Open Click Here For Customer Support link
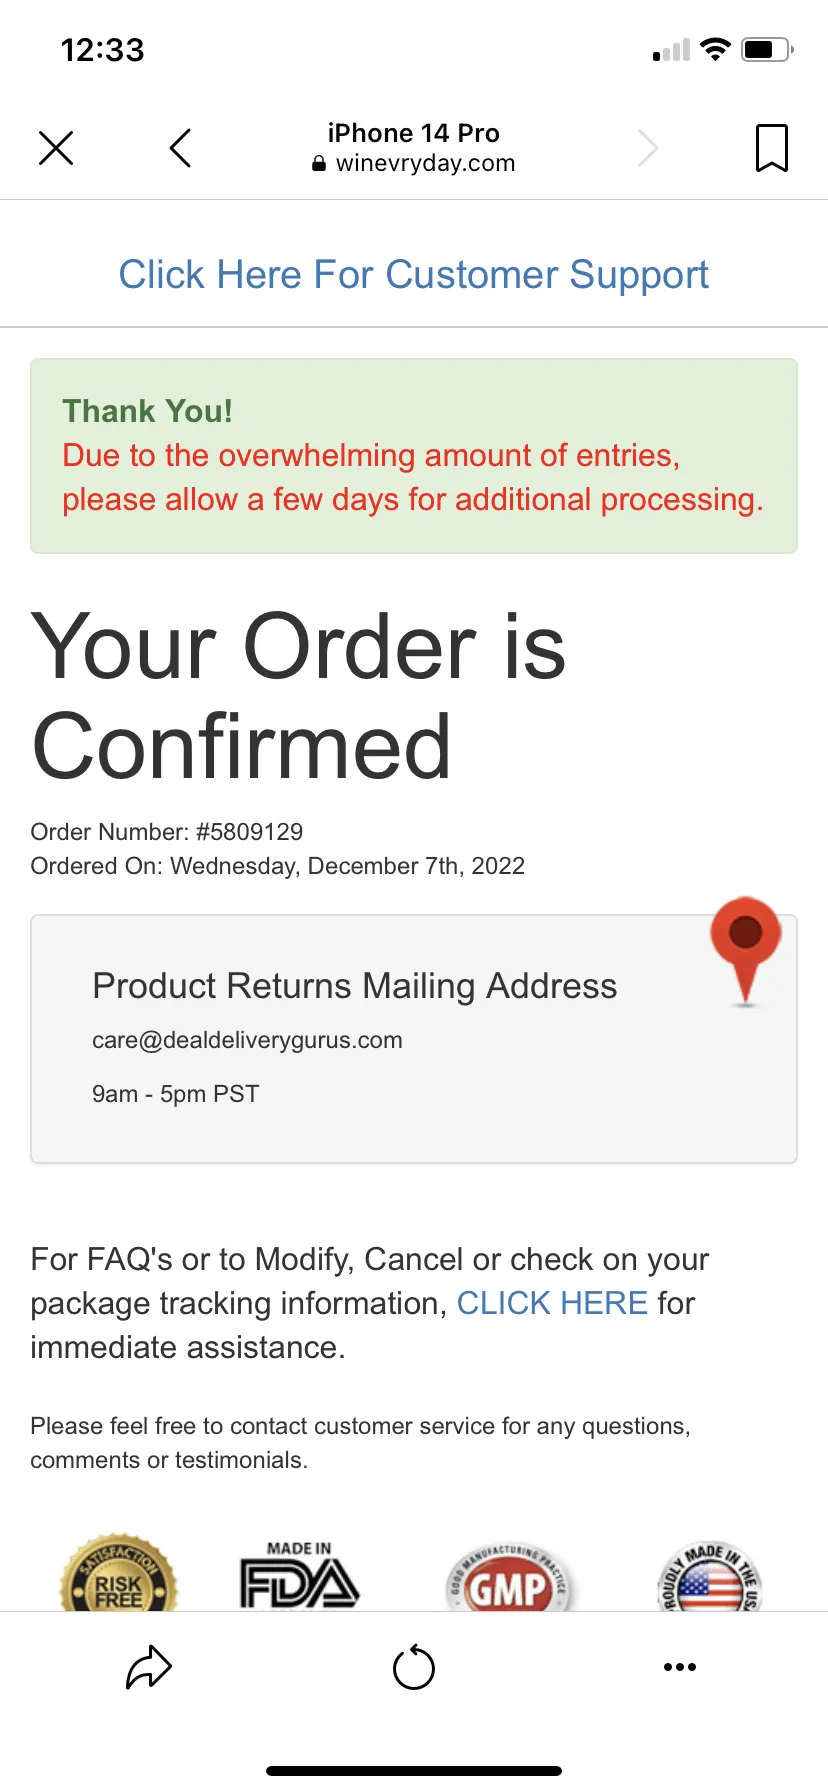The width and height of the screenshot is (828, 1792). coord(414,275)
